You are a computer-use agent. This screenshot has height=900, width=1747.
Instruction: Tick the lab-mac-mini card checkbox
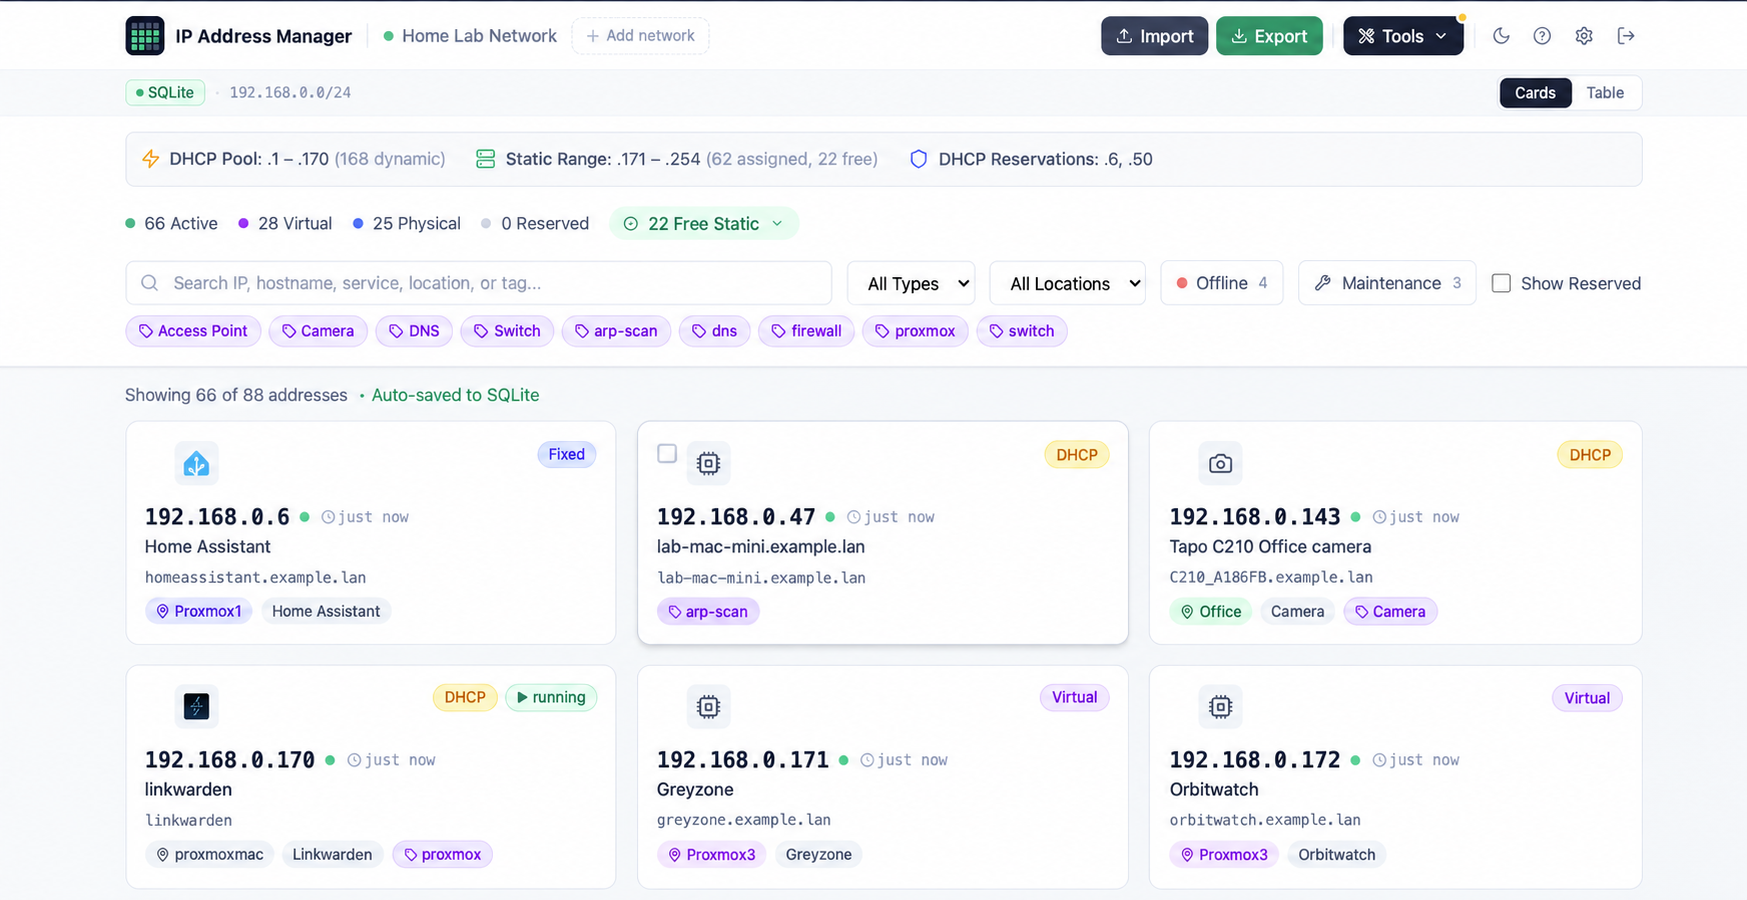[x=667, y=453]
